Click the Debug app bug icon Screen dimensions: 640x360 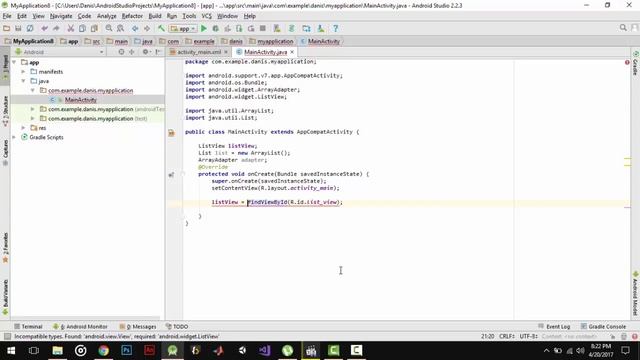pos(216,28)
